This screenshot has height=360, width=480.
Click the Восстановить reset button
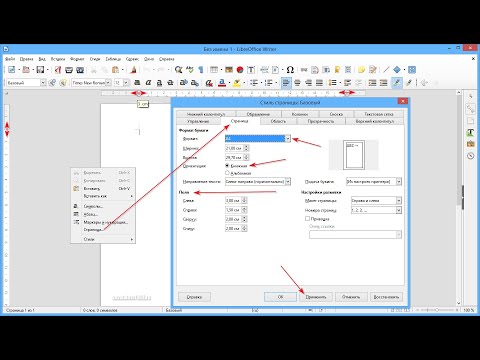click(x=386, y=297)
